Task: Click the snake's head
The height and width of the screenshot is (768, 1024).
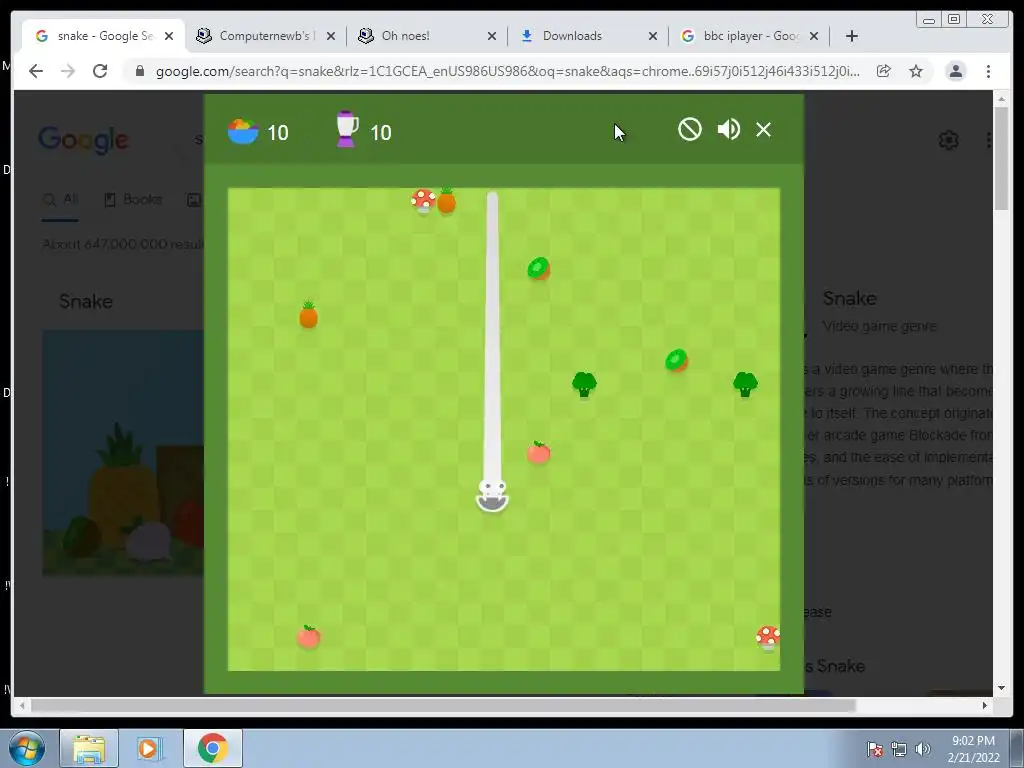Action: click(492, 496)
